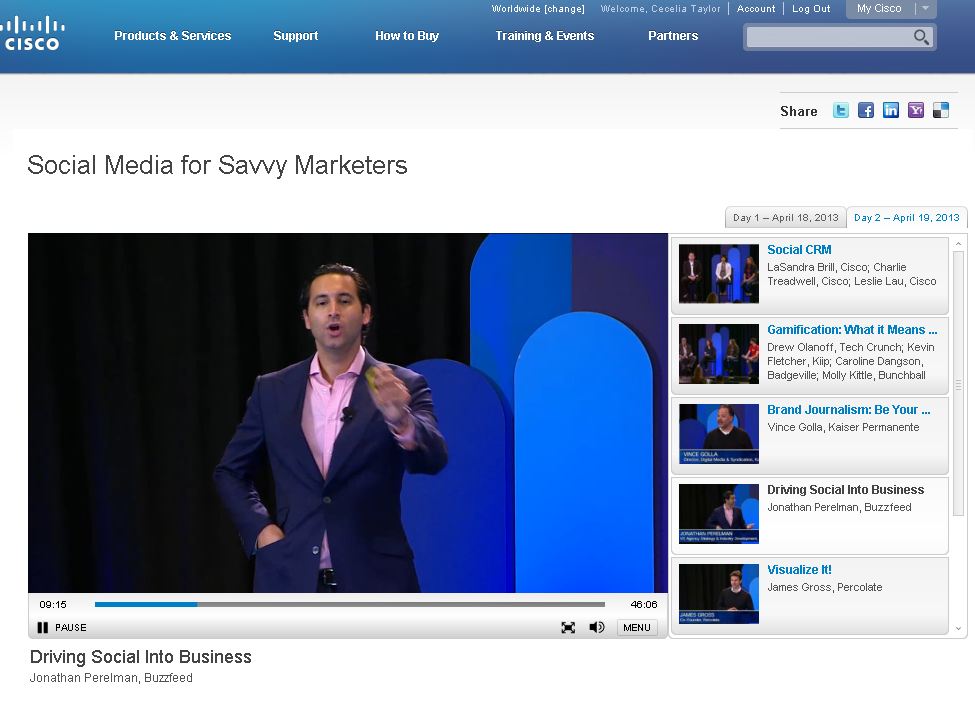Click Worldwide [change] link
Screen dimensions: 975x702
pyautogui.click(x=538, y=9)
